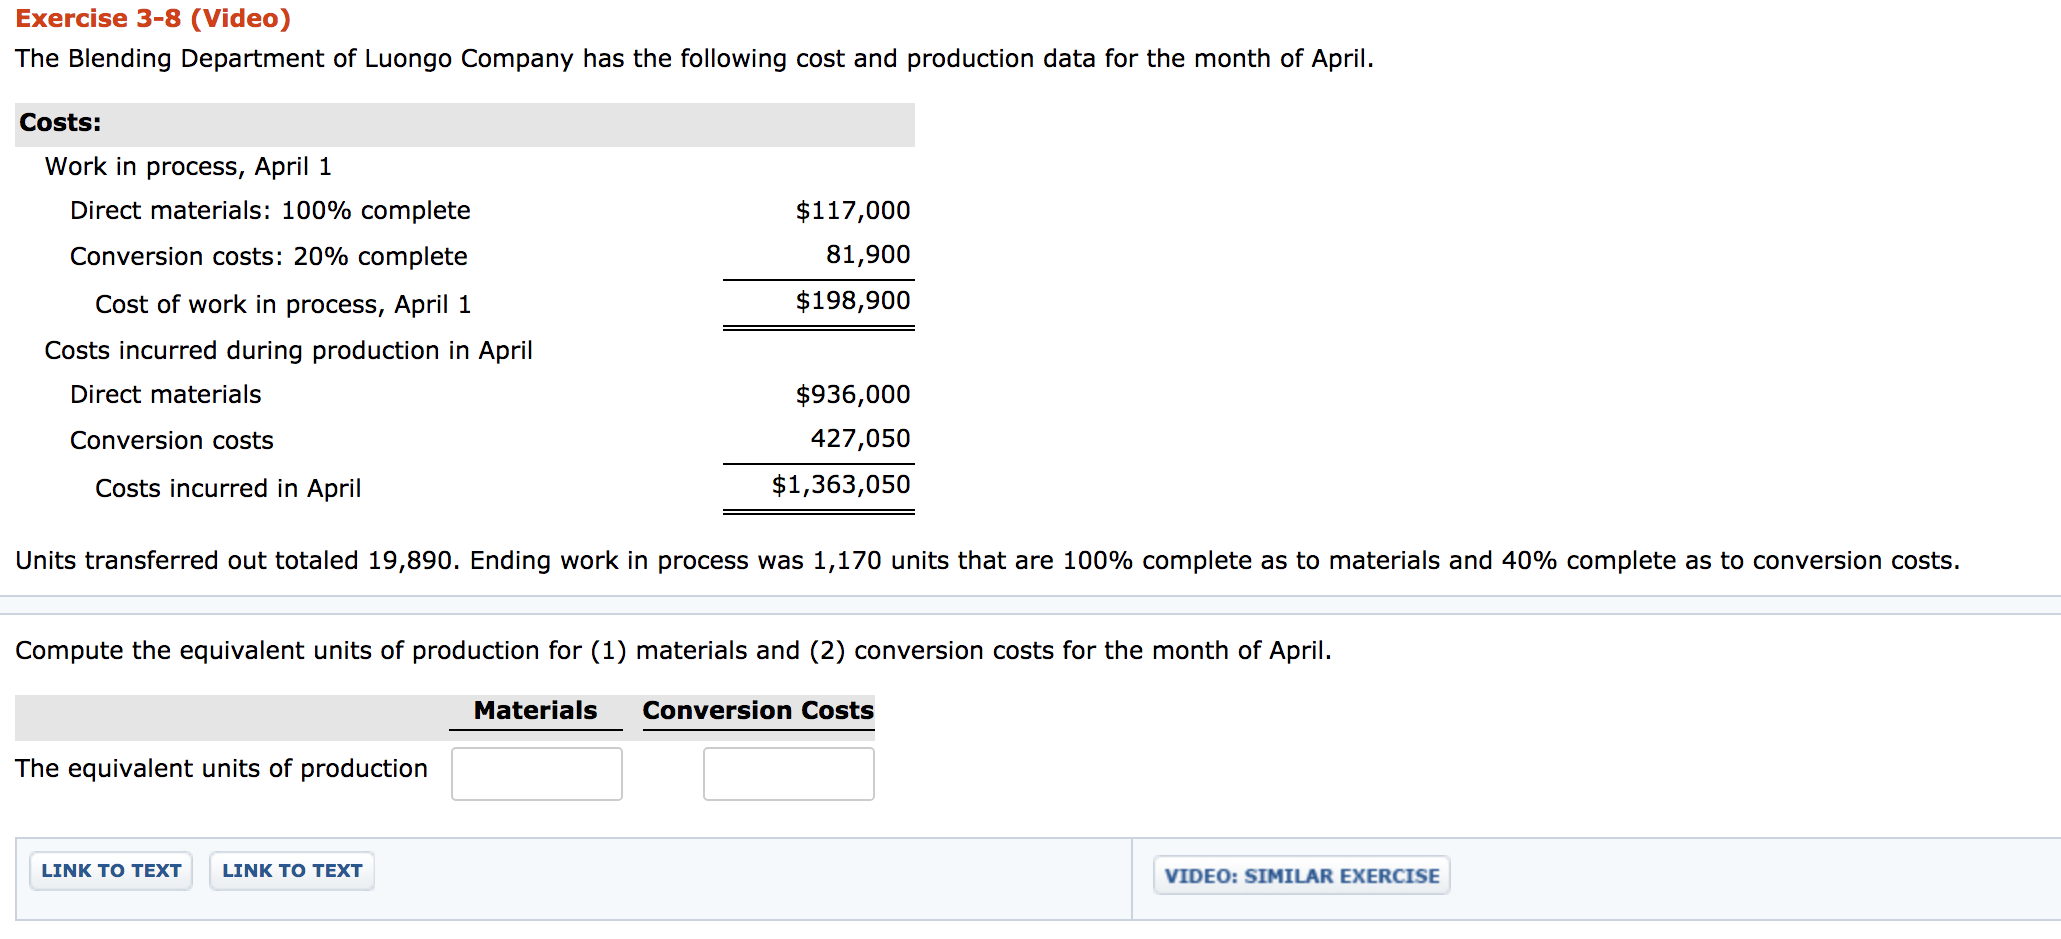
Task: Open the second LINK TO TEXT button
Action: [292, 871]
